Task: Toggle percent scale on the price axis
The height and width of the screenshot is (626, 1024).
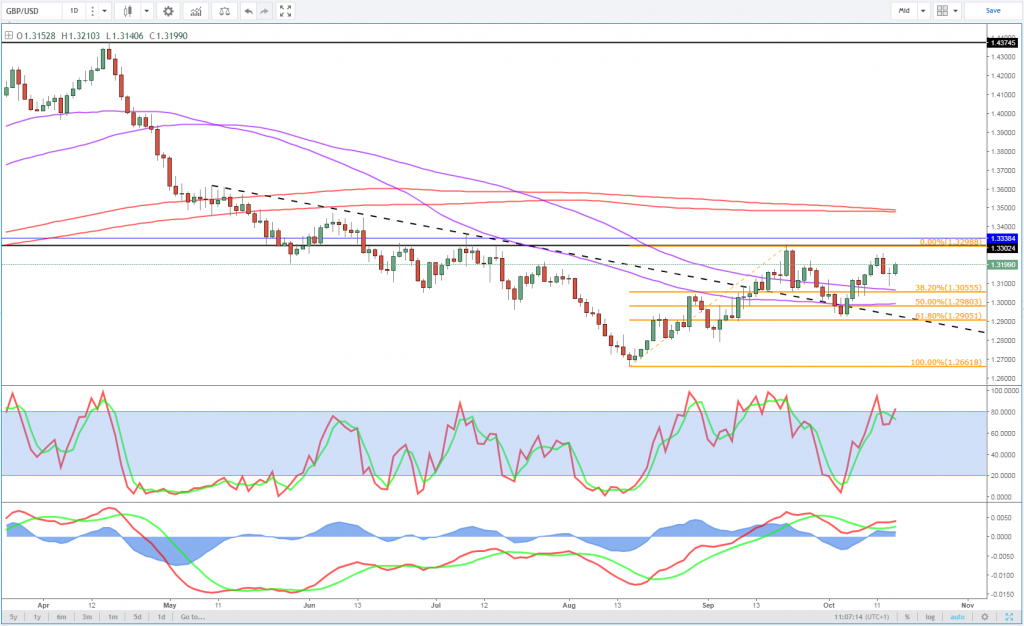Action: pos(907,617)
